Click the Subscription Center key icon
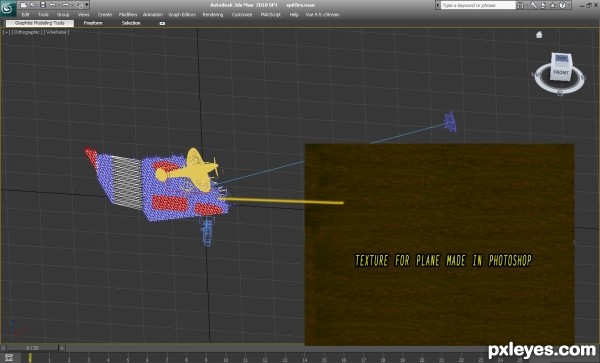 coord(533,5)
